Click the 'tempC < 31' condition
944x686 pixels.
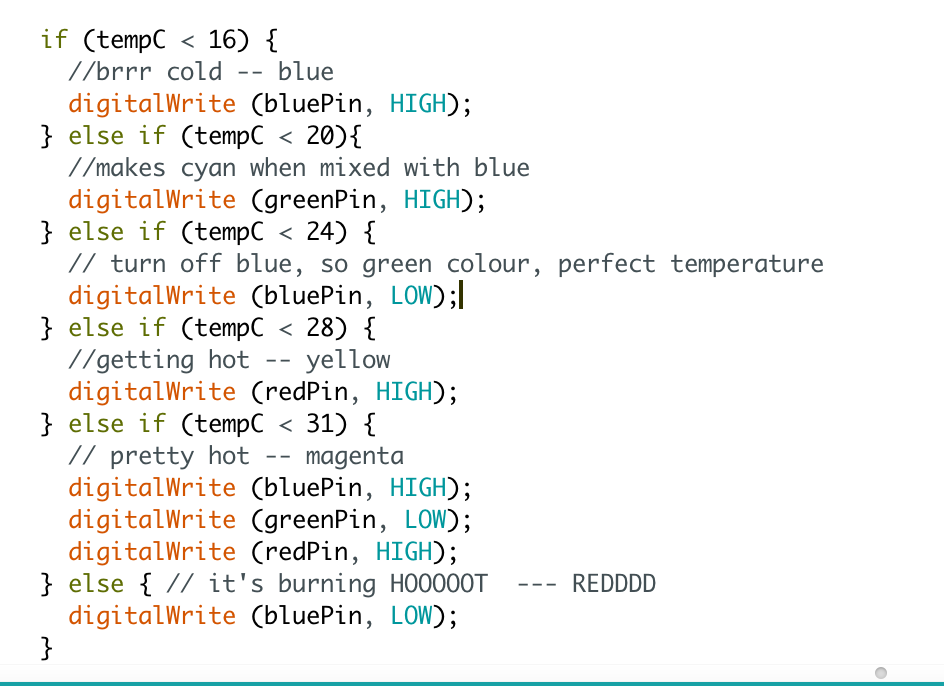(x=264, y=423)
